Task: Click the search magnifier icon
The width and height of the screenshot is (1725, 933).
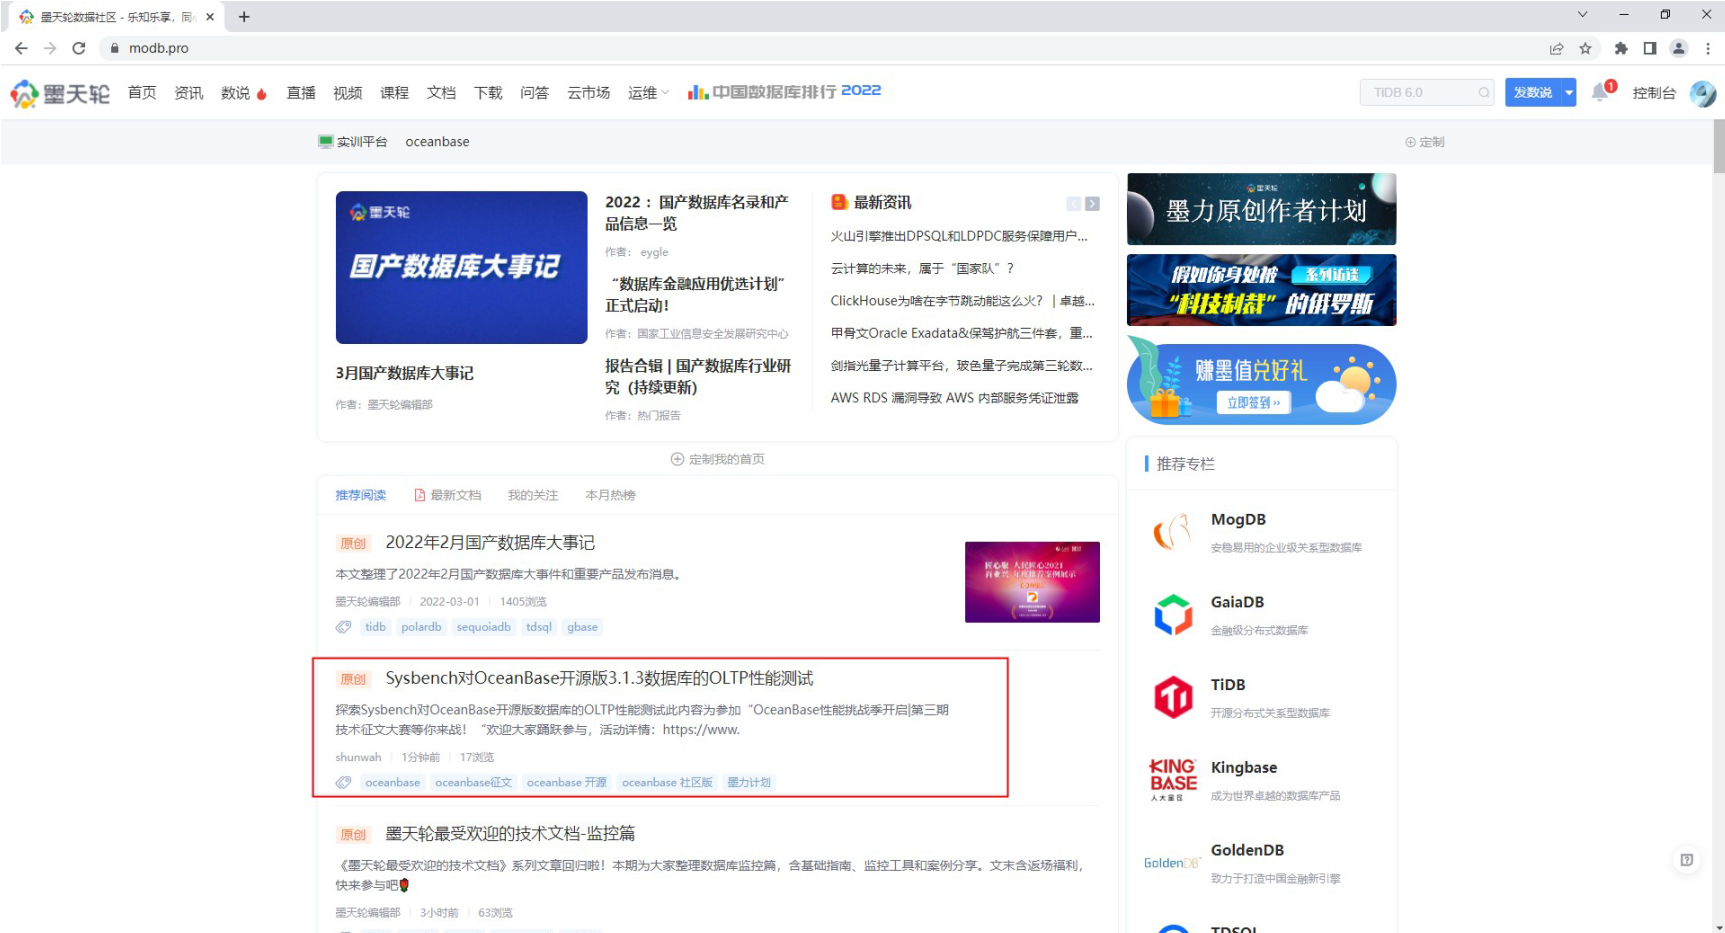Action: tap(1484, 93)
